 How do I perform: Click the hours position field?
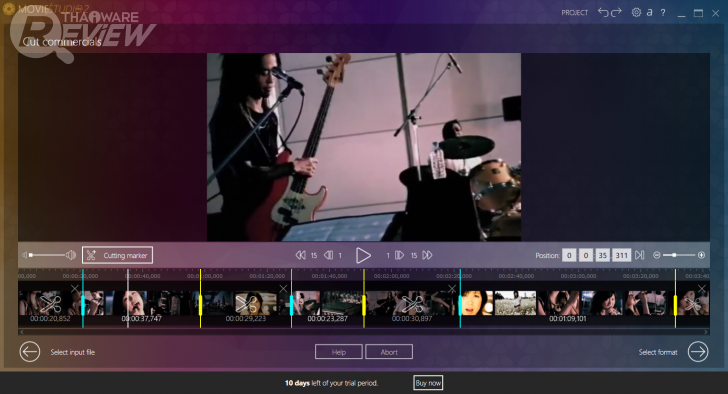point(569,255)
